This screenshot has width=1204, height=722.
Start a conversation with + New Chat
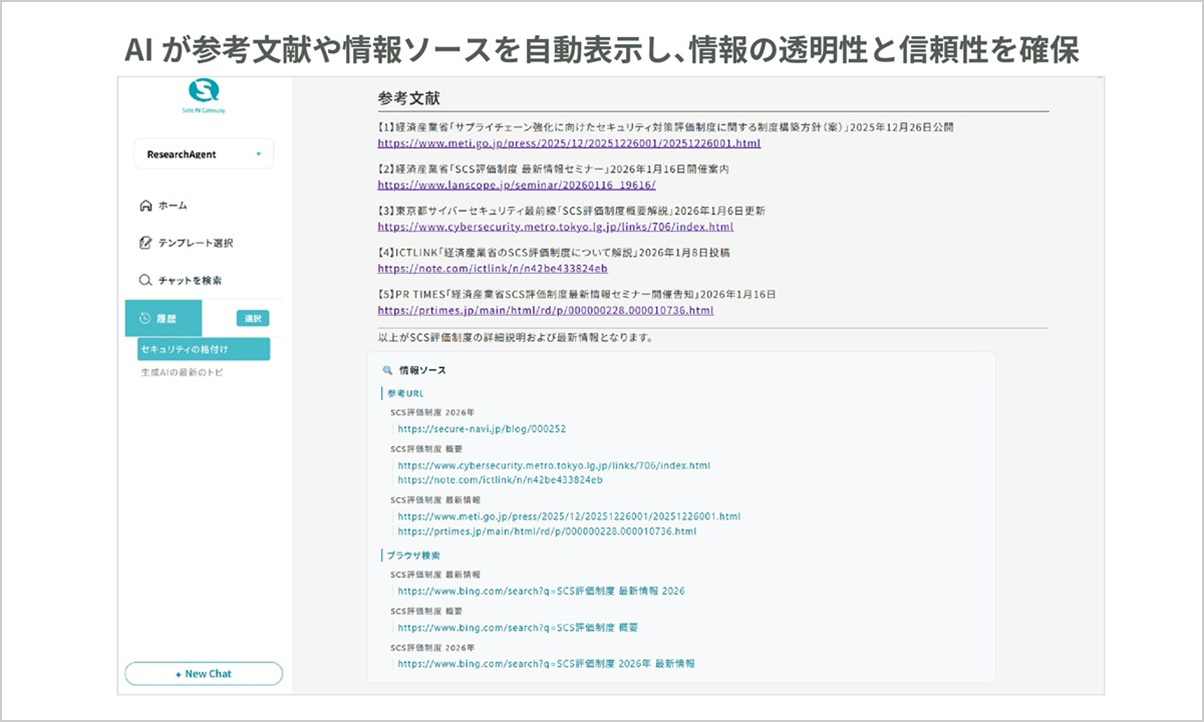(x=203, y=673)
